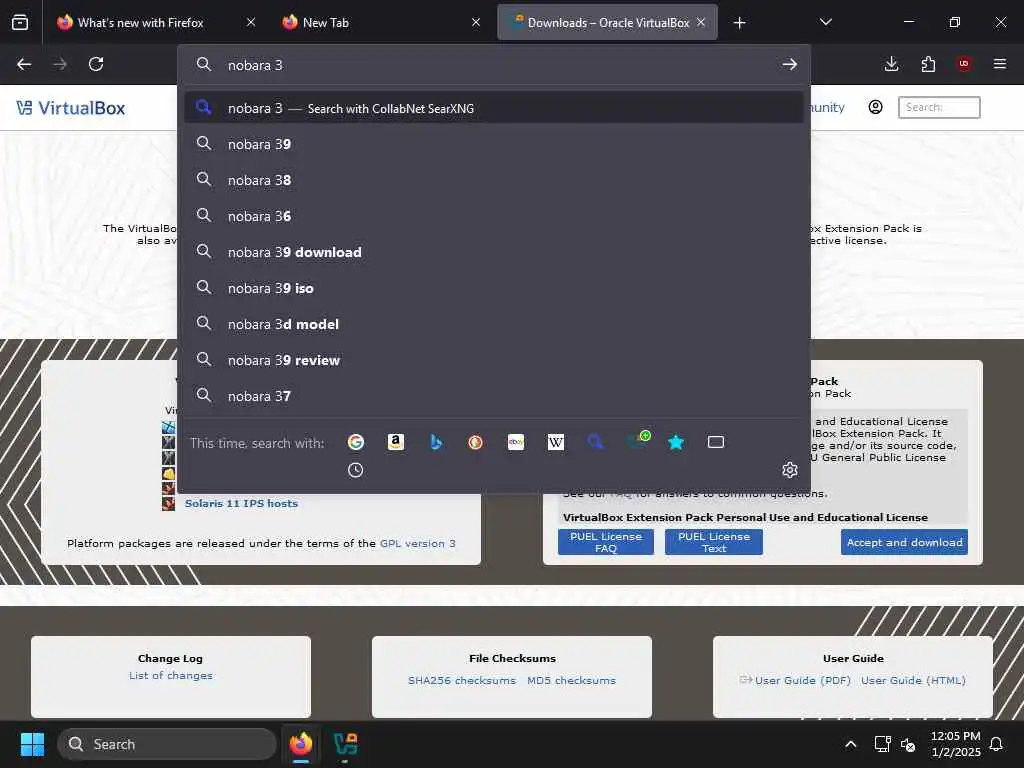This screenshot has height=768, width=1024.
Task: Search this time with DuckDuckGo
Action: click(x=475, y=442)
